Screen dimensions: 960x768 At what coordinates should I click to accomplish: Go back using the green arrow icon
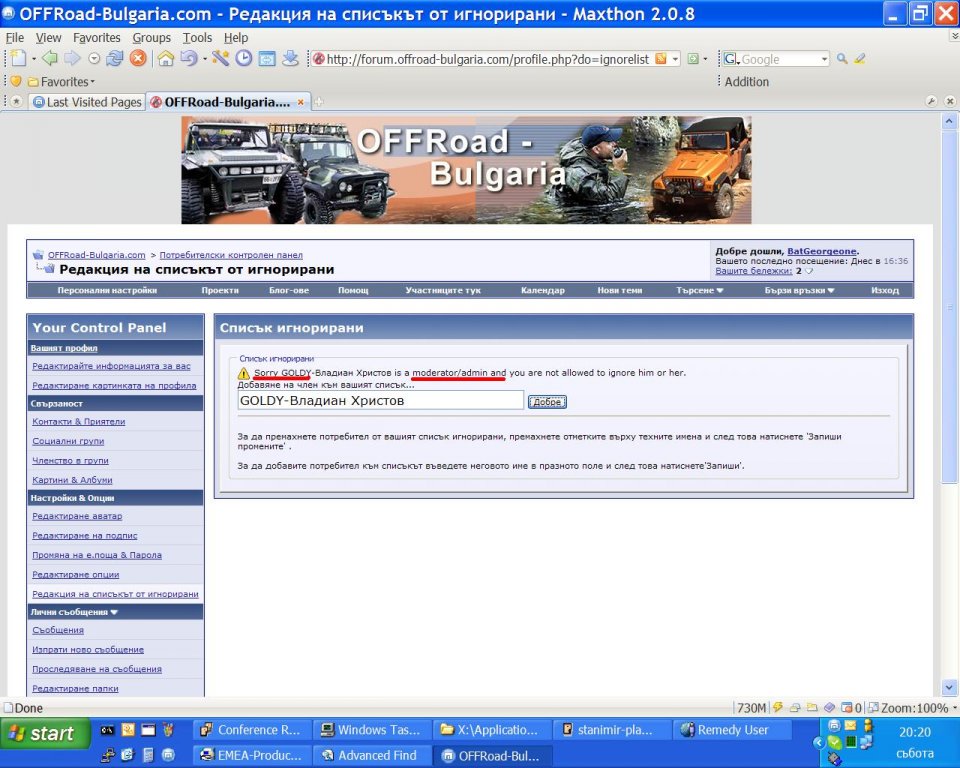(48, 59)
